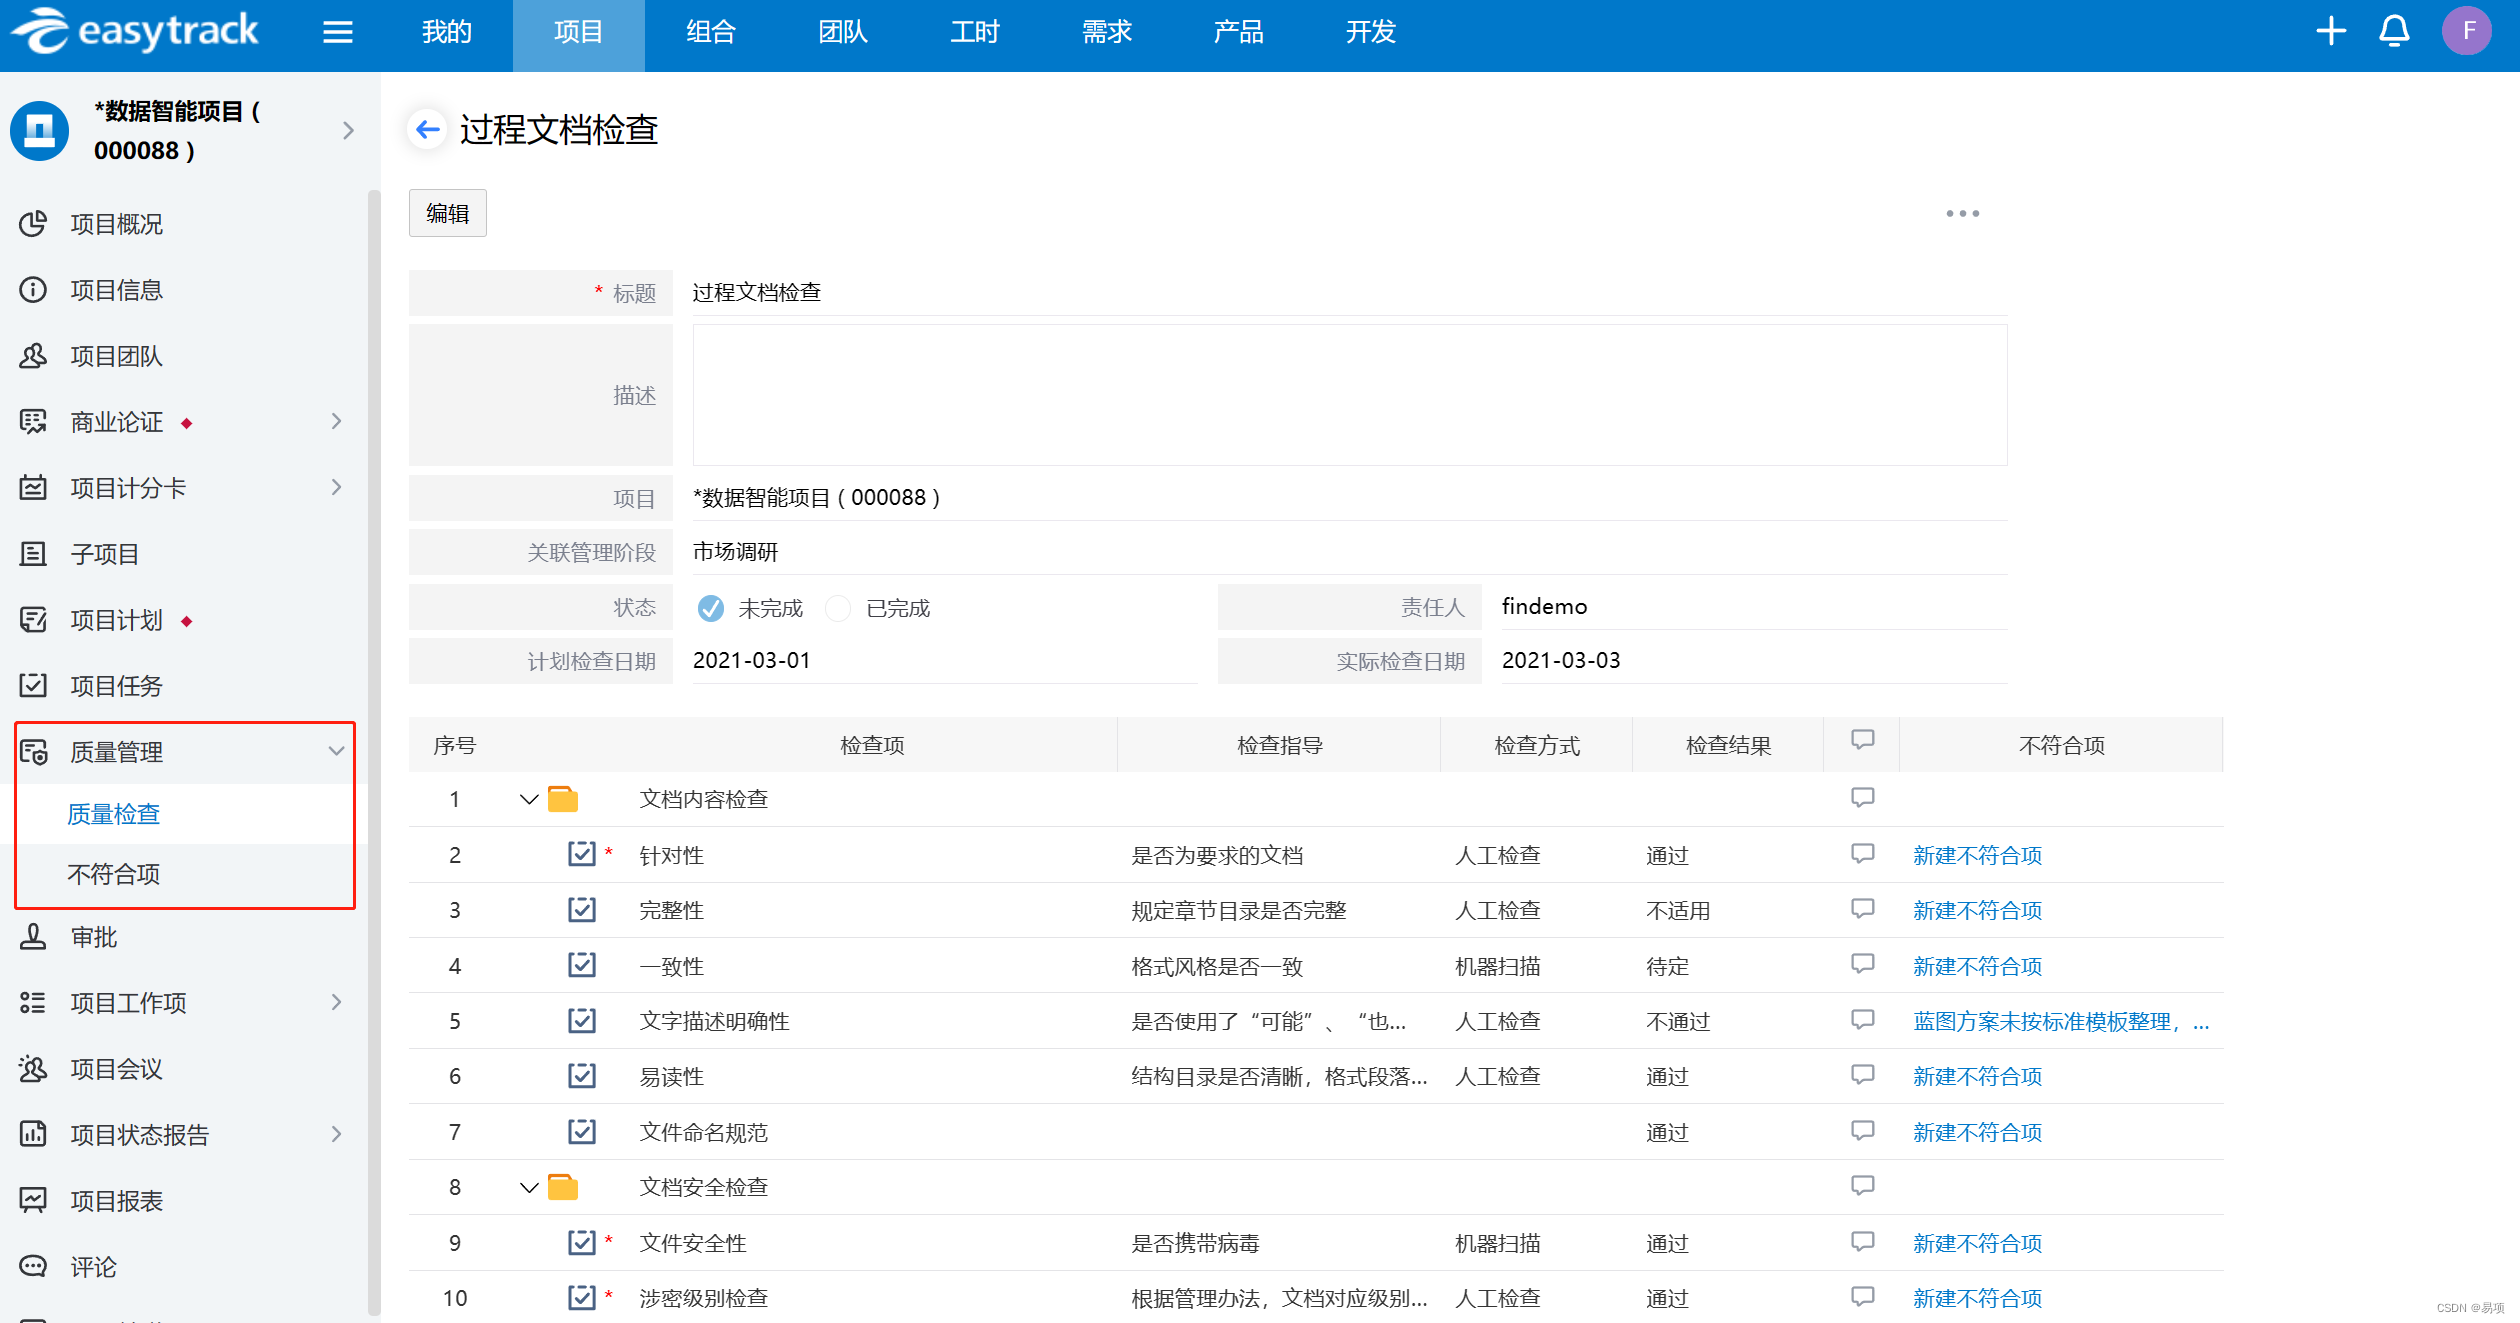Image resolution: width=2520 pixels, height=1323 pixels.
Task: Click the back arrow beside 过程文档检查
Action: pyautogui.click(x=428, y=129)
